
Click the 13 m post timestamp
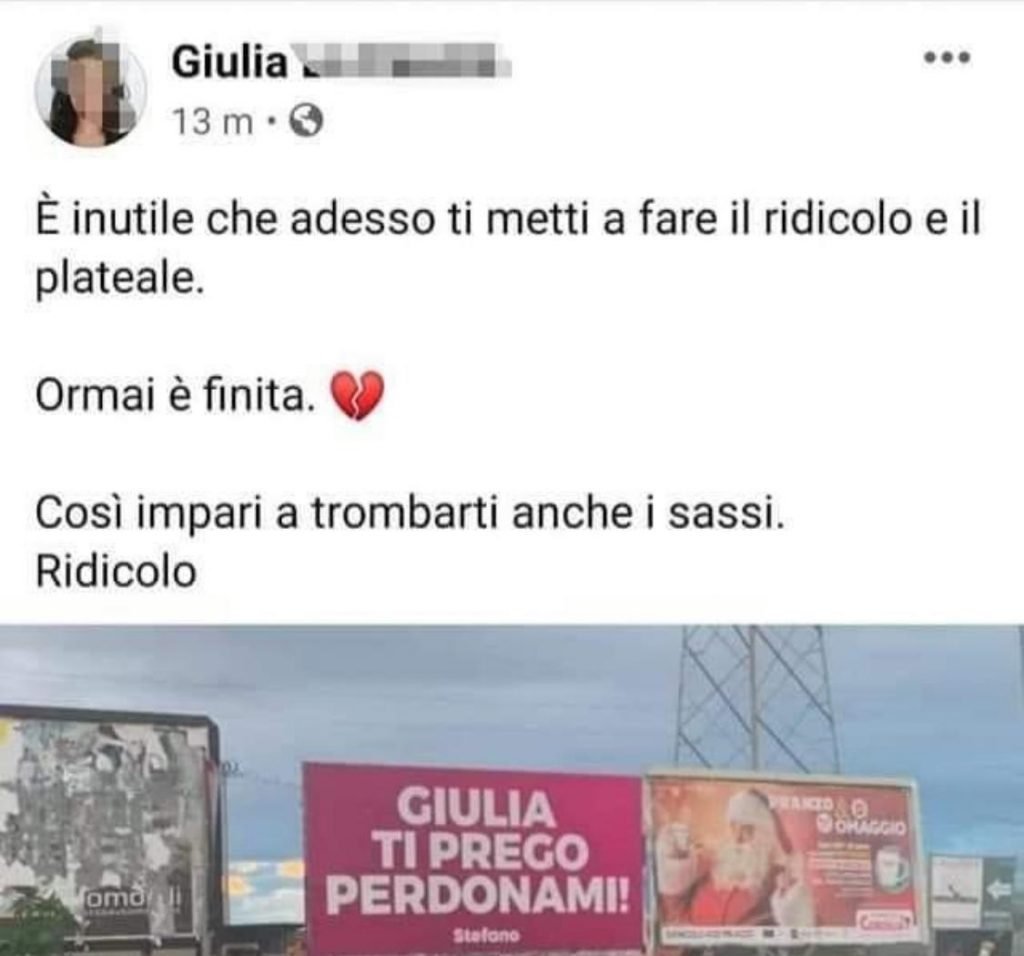pos(213,122)
